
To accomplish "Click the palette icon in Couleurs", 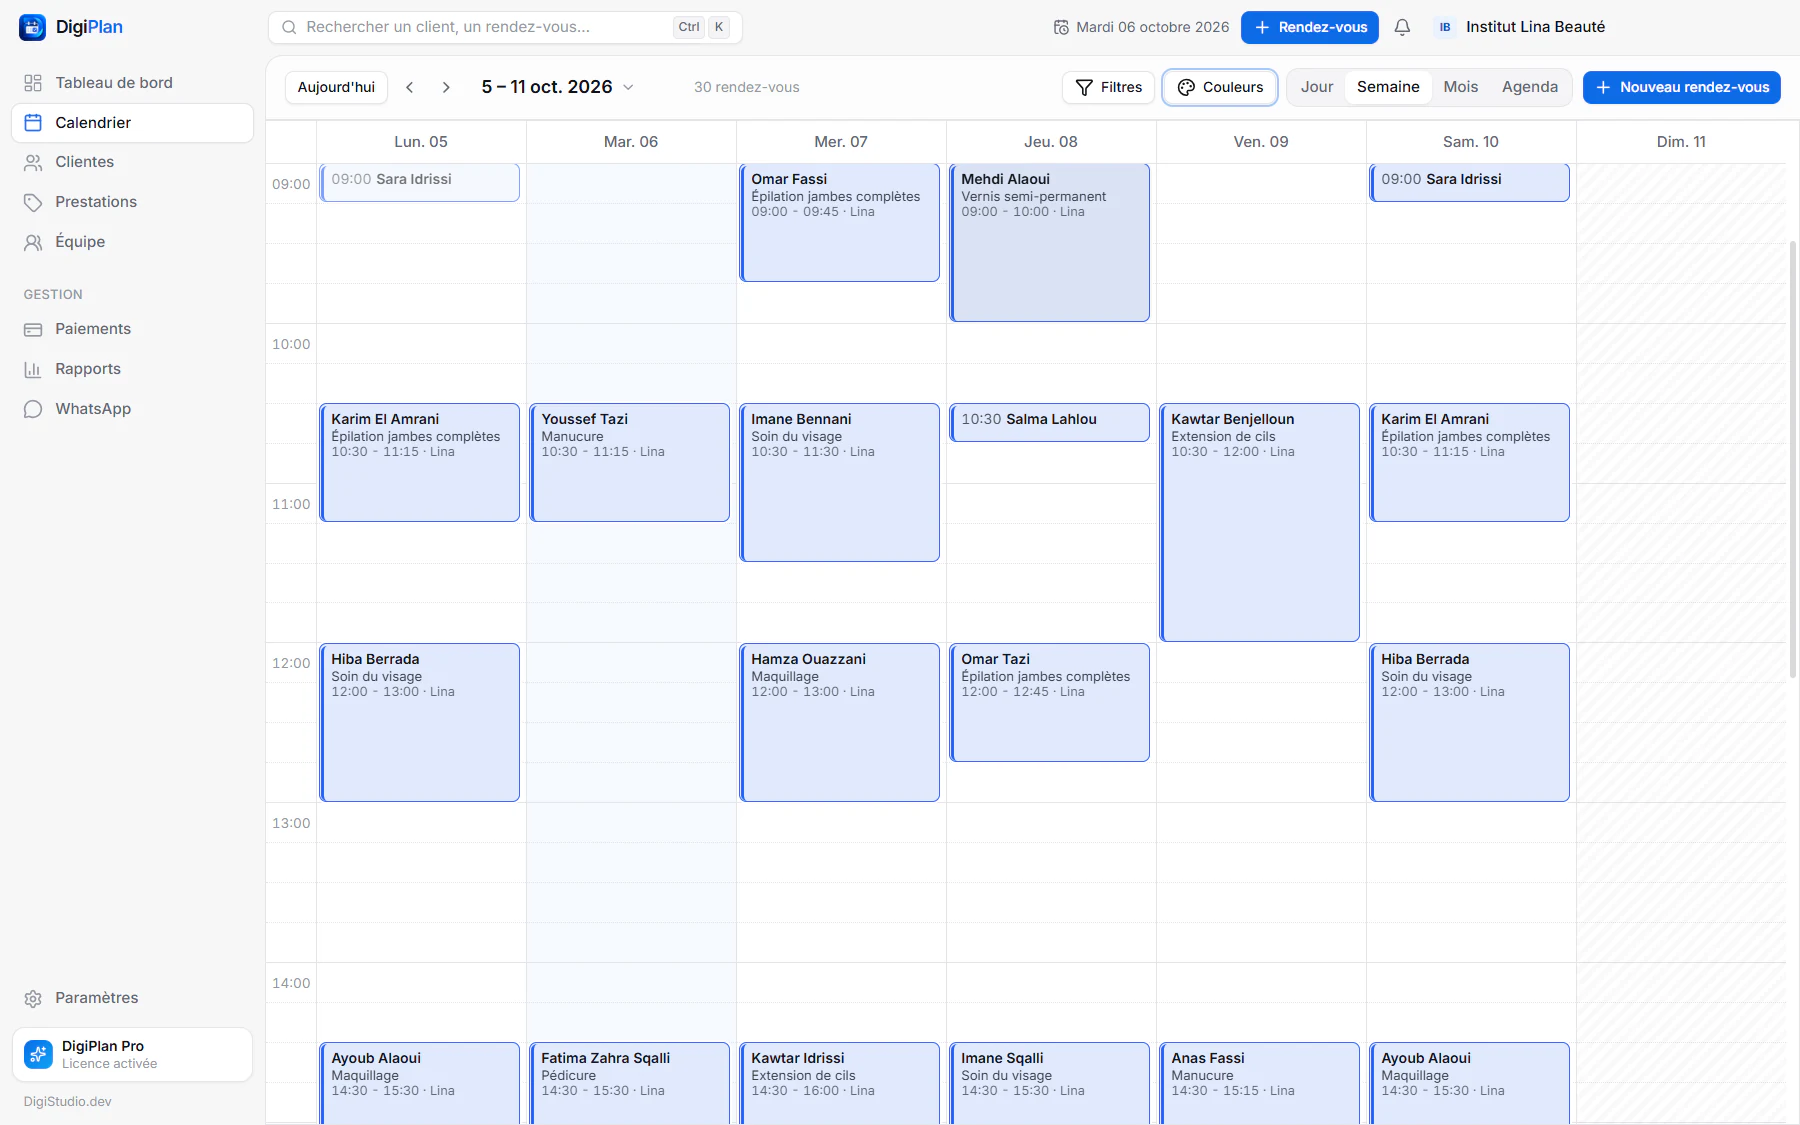I will coord(1186,87).
